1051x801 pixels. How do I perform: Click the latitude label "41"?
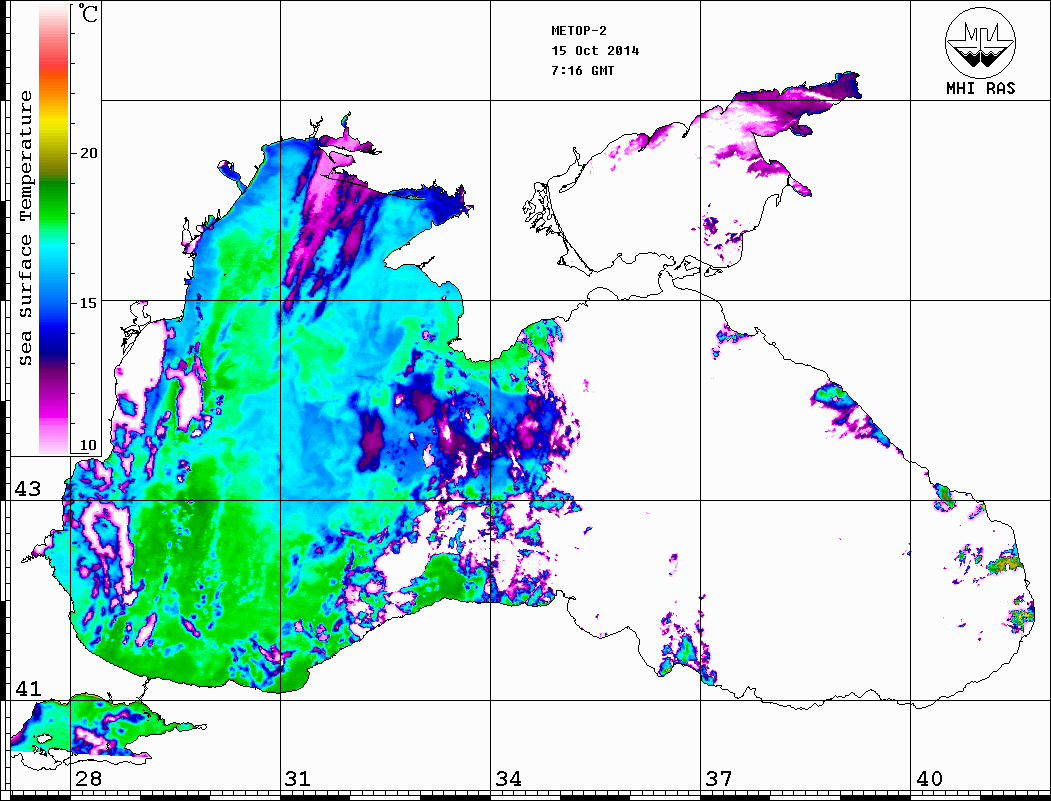pos(27,689)
